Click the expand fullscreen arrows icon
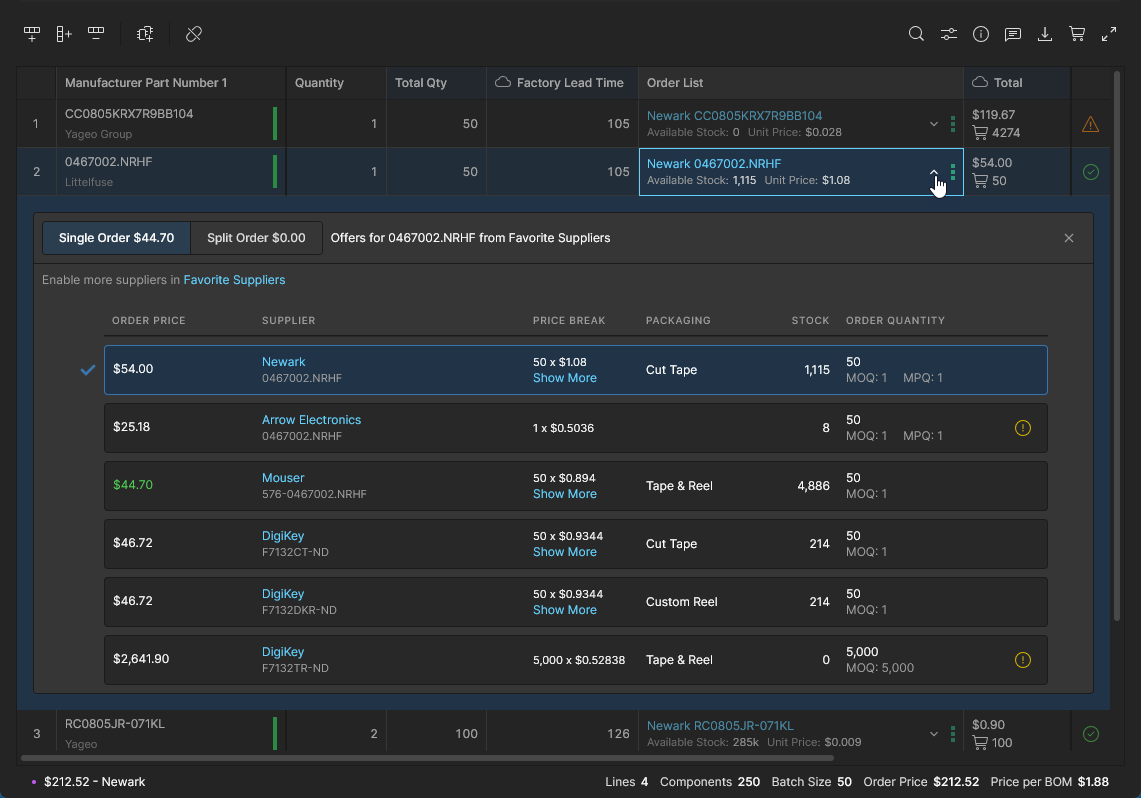The height and width of the screenshot is (798, 1141). [1109, 34]
